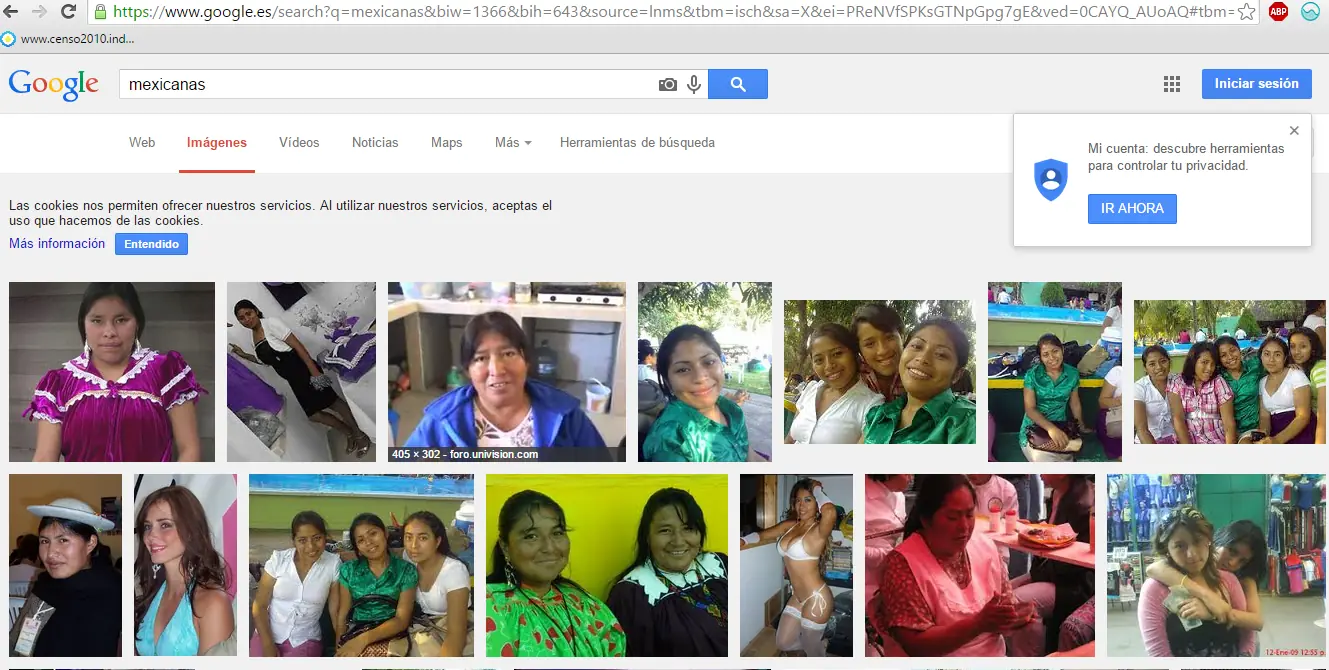
Task: Switch to the Web tab
Action: coord(142,143)
